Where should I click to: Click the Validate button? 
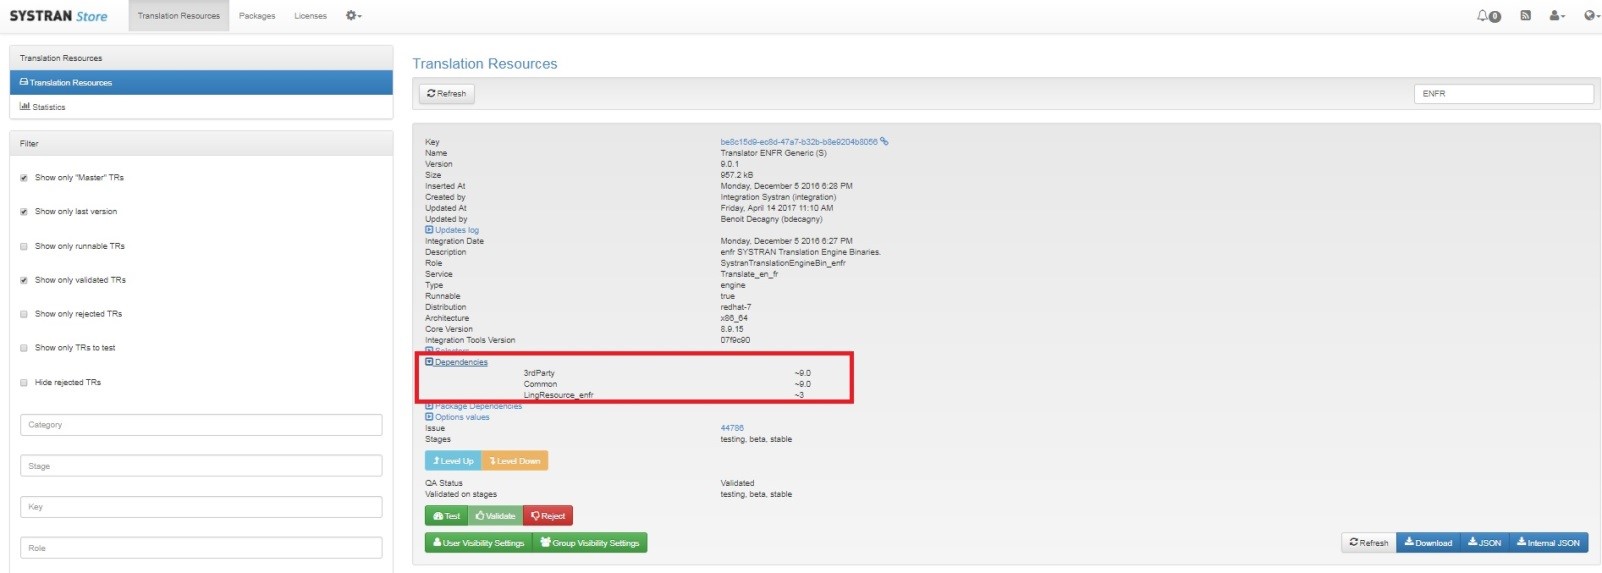coord(496,516)
